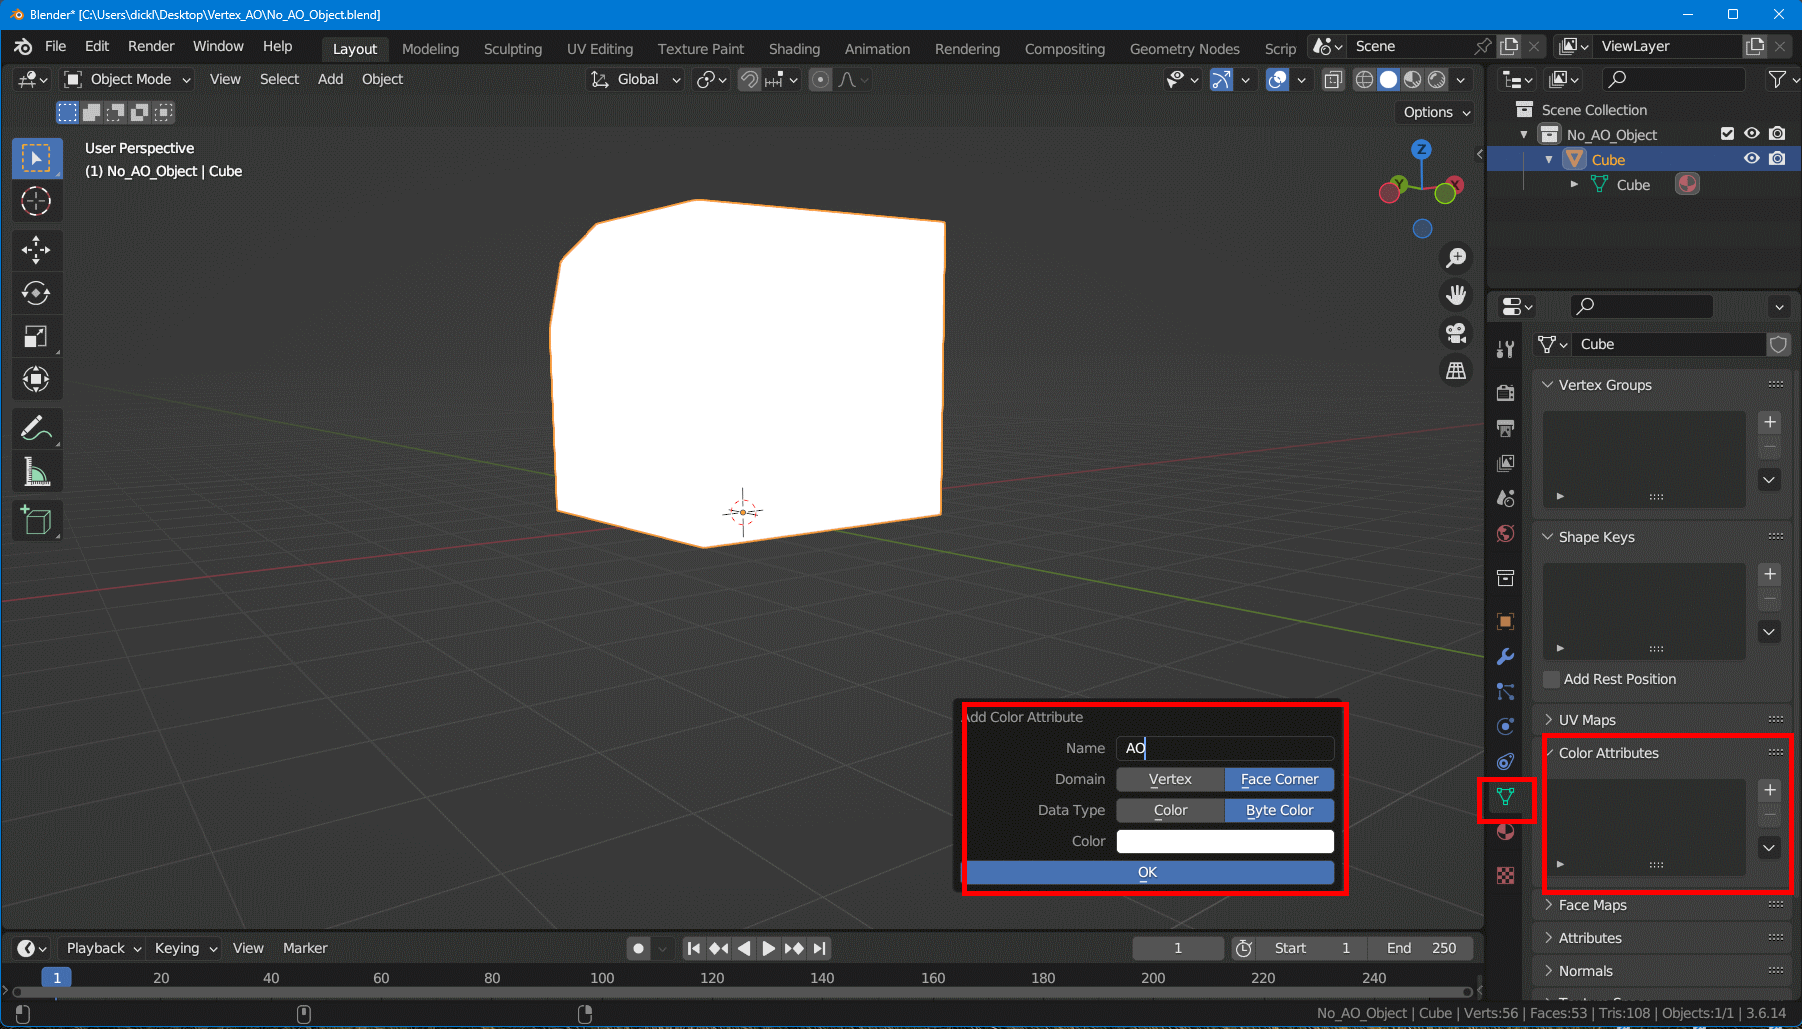The image size is (1802, 1029).
Task: Switch perspective/orthographic grid icon
Action: [1456, 371]
